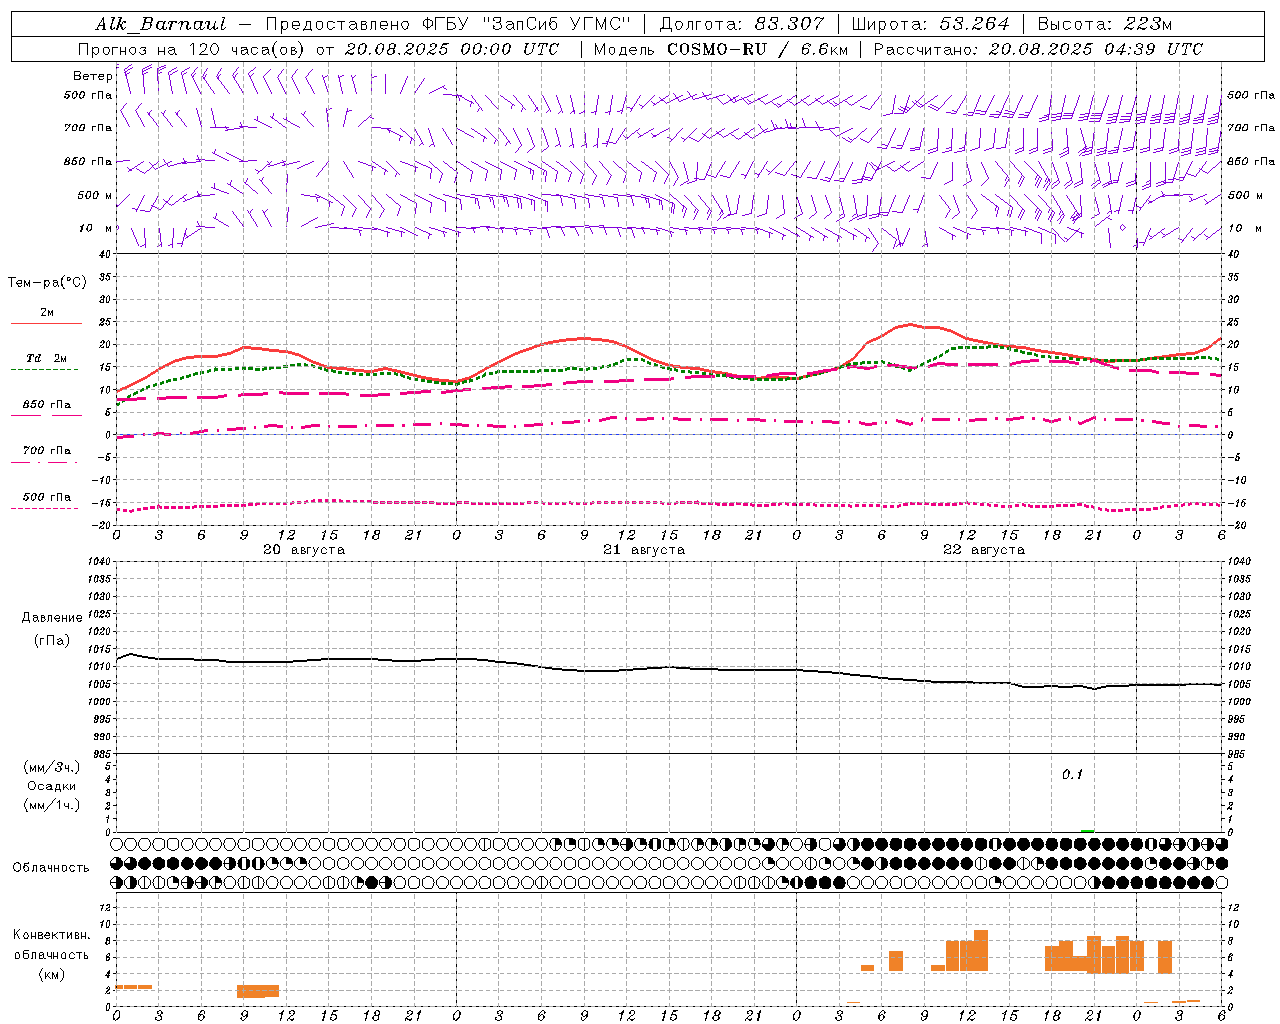Click the 0.1 precipitation amount value

tap(1072, 775)
